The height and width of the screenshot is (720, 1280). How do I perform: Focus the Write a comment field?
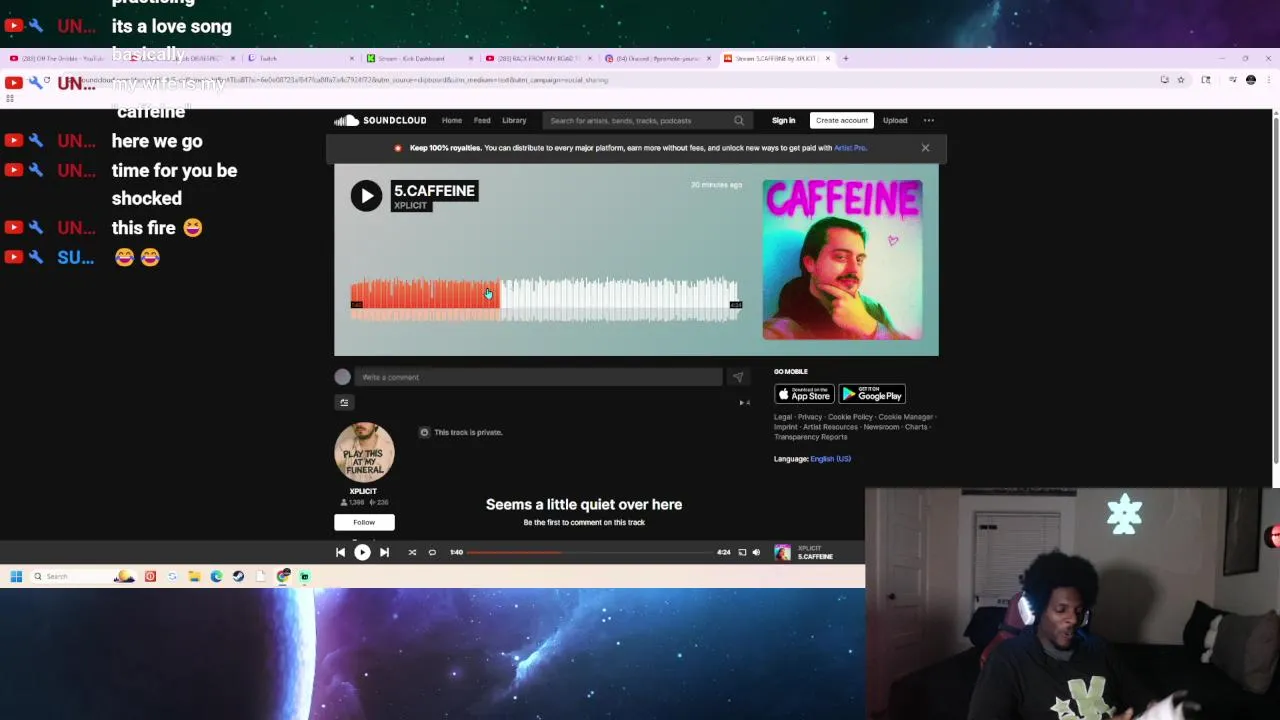coord(538,377)
